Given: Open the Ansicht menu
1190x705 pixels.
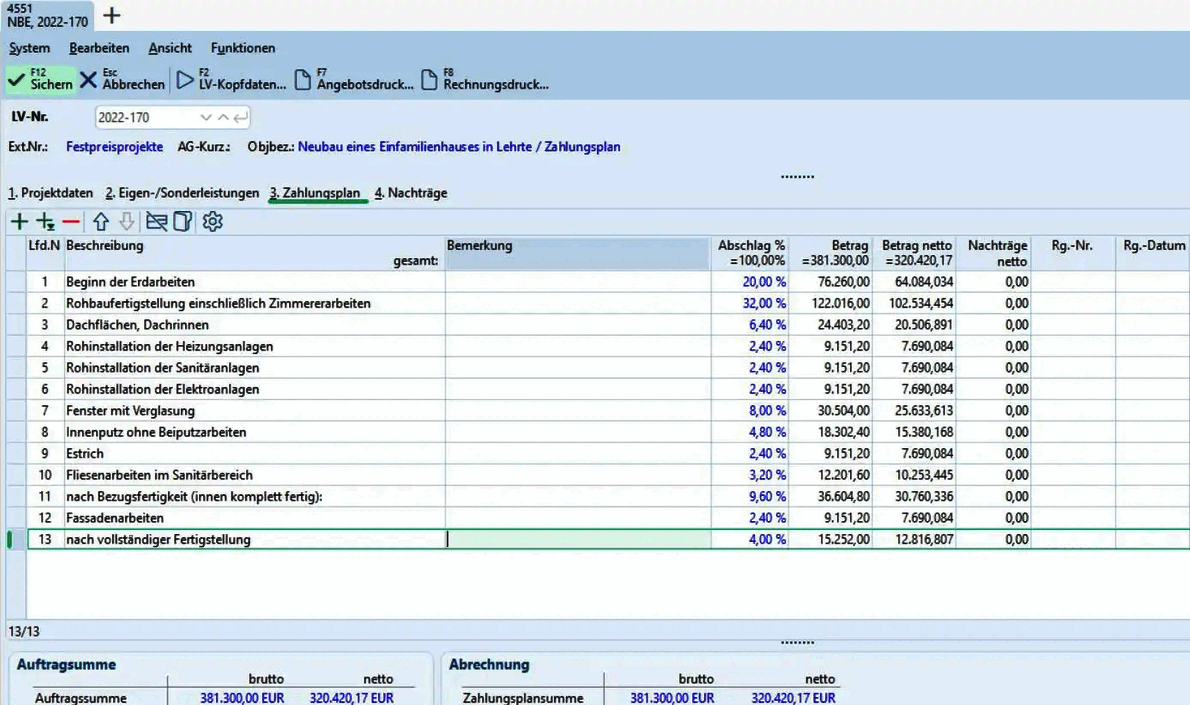Looking at the screenshot, I should 170,48.
